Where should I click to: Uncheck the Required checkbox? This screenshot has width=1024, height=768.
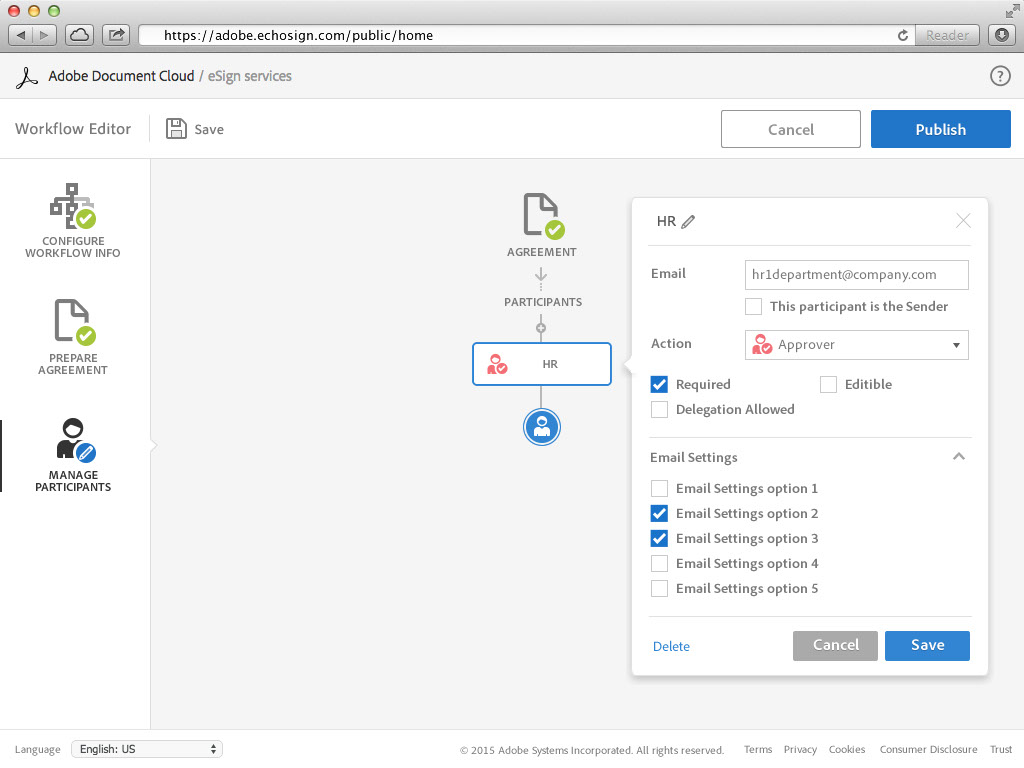coord(659,384)
